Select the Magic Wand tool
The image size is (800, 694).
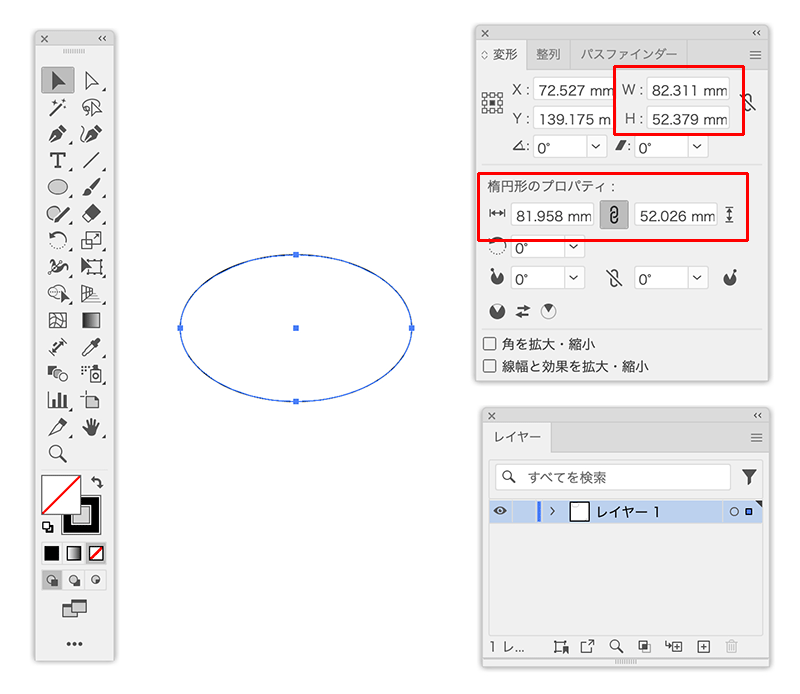pyautogui.click(x=57, y=108)
